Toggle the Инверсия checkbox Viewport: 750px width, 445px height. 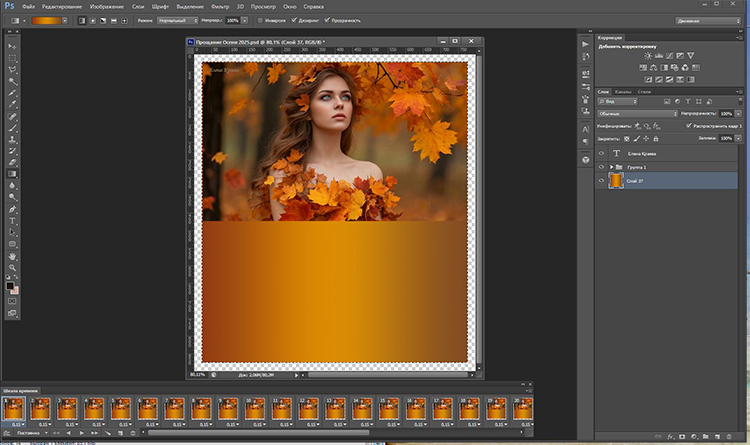click(258, 20)
